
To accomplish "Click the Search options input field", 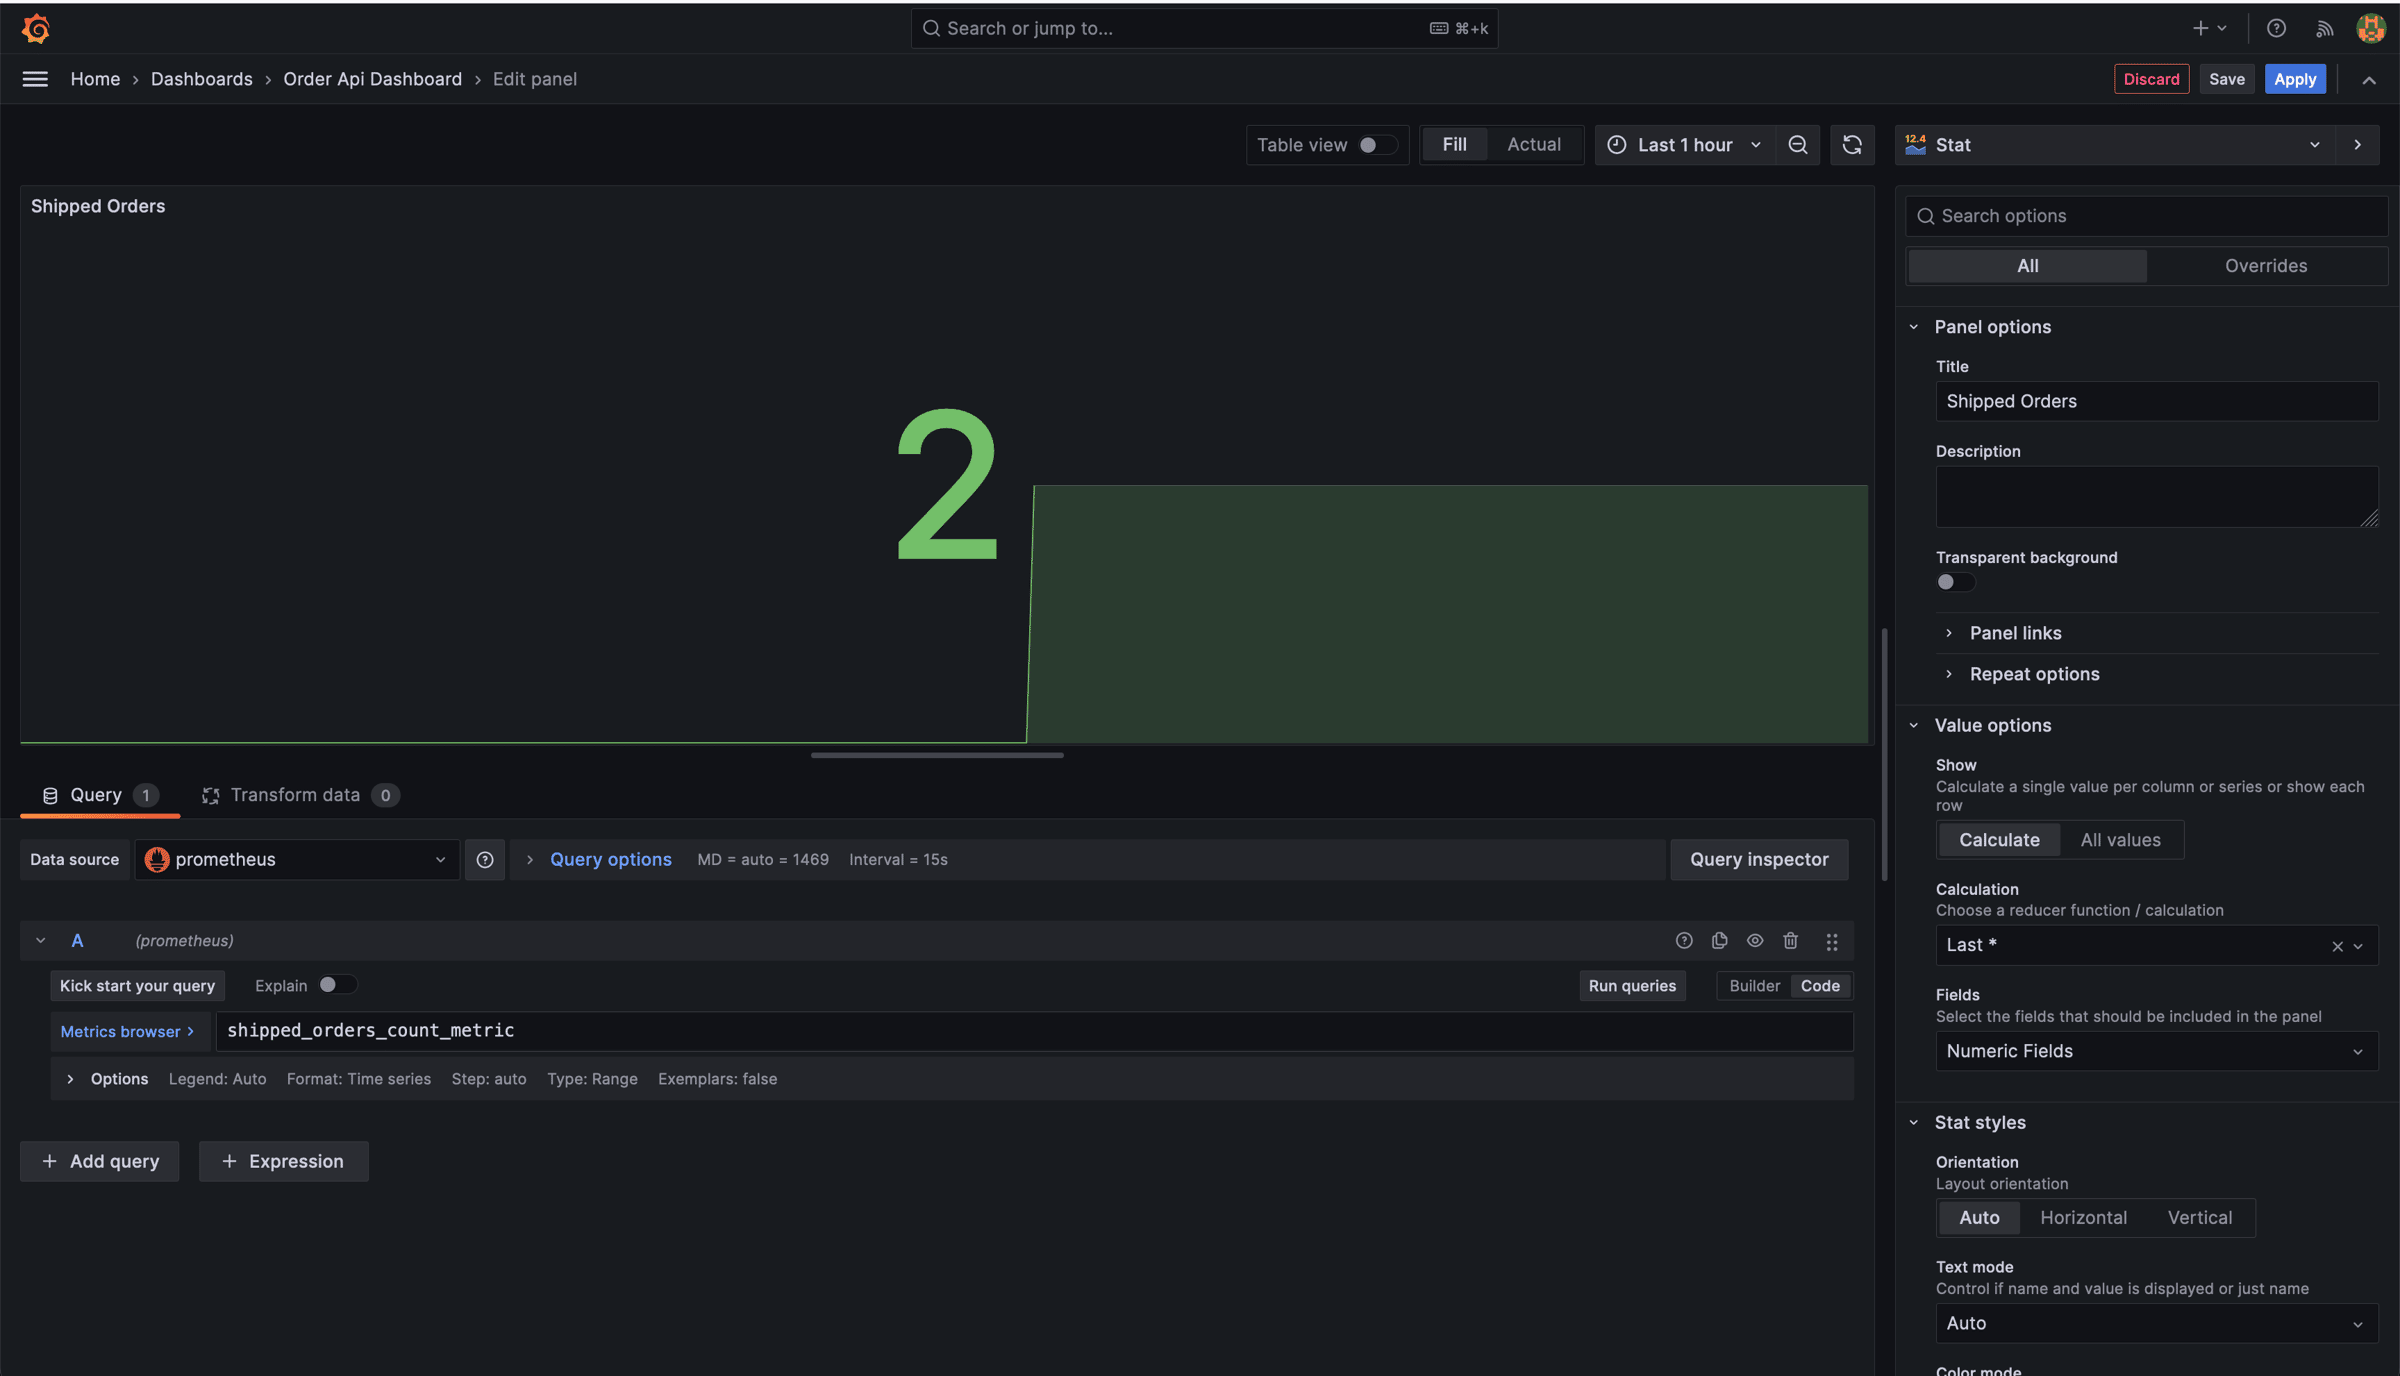I will (x=2150, y=216).
